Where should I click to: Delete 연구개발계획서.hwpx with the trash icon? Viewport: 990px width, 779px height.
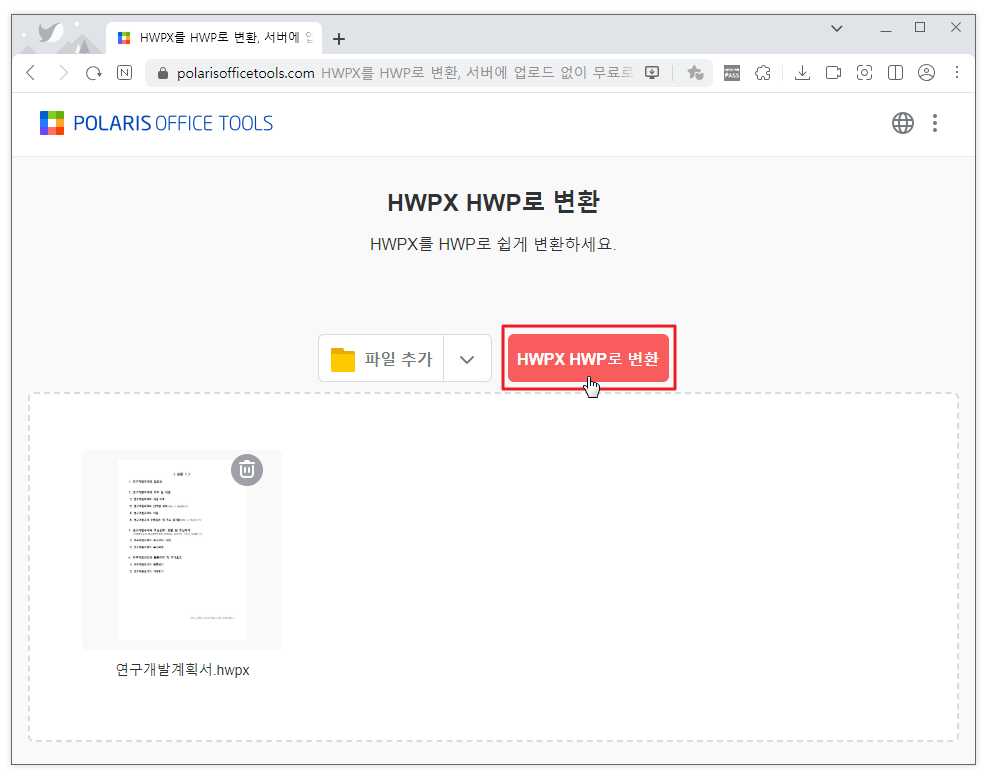pyautogui.click(x=247, y=469)
